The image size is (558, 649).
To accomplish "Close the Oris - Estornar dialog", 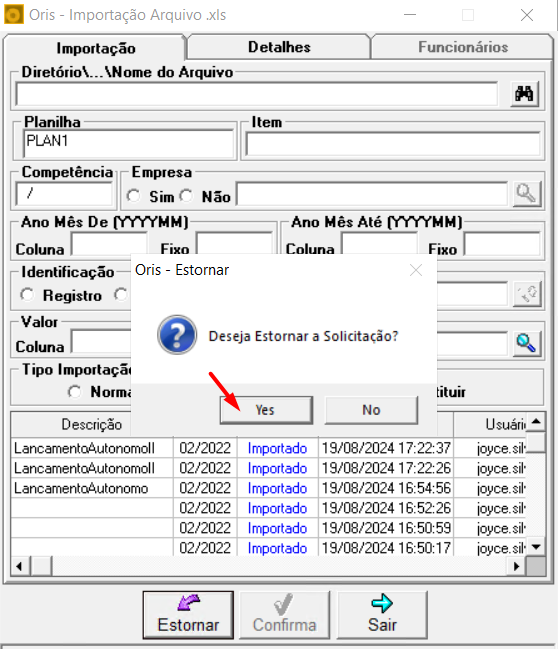I will (416, 270).
